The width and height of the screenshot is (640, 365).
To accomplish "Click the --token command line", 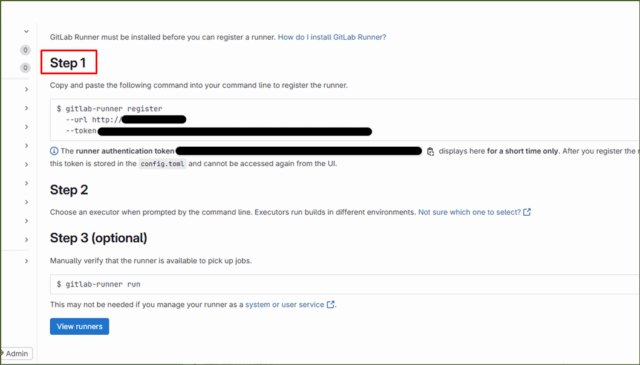I will (219, 131).
